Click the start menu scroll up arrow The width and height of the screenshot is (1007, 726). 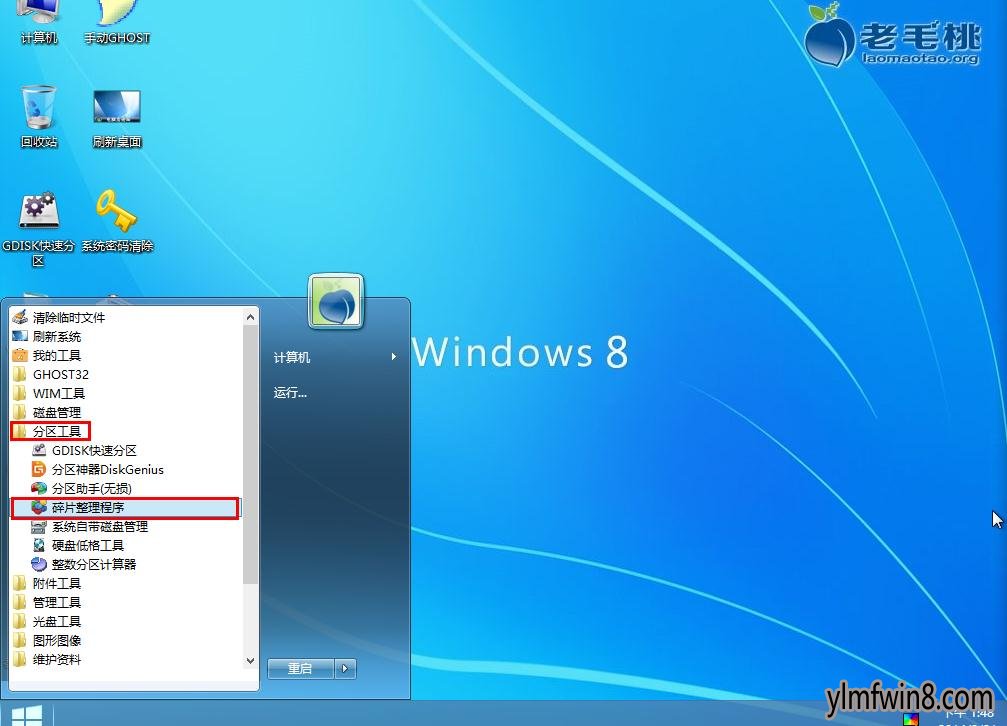coord(250,317)
